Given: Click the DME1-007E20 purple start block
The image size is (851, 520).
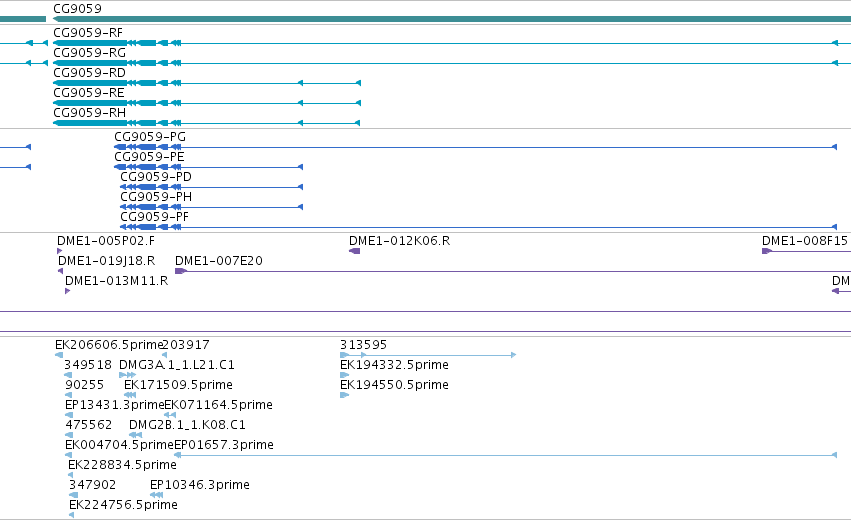Looking at the screenshot, I should (181, 271).
